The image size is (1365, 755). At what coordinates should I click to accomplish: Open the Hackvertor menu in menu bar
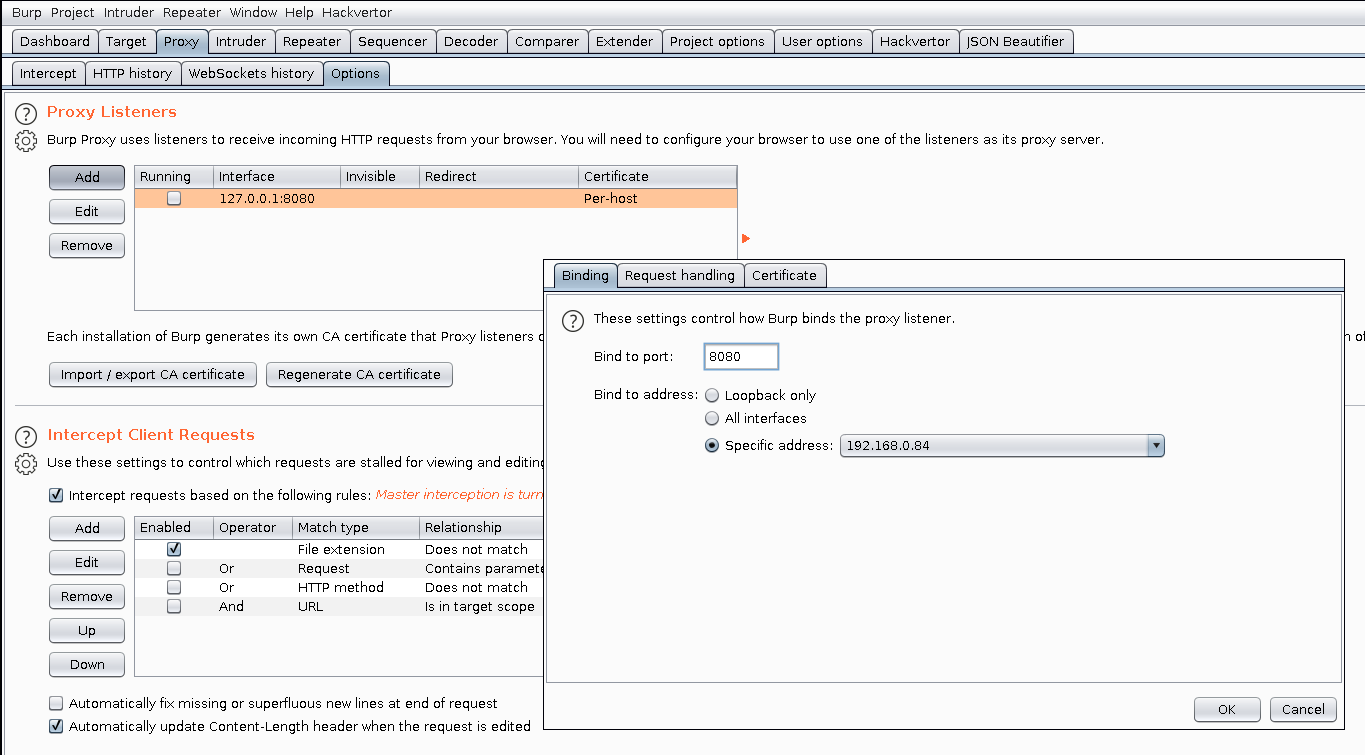tap(357, 12)
